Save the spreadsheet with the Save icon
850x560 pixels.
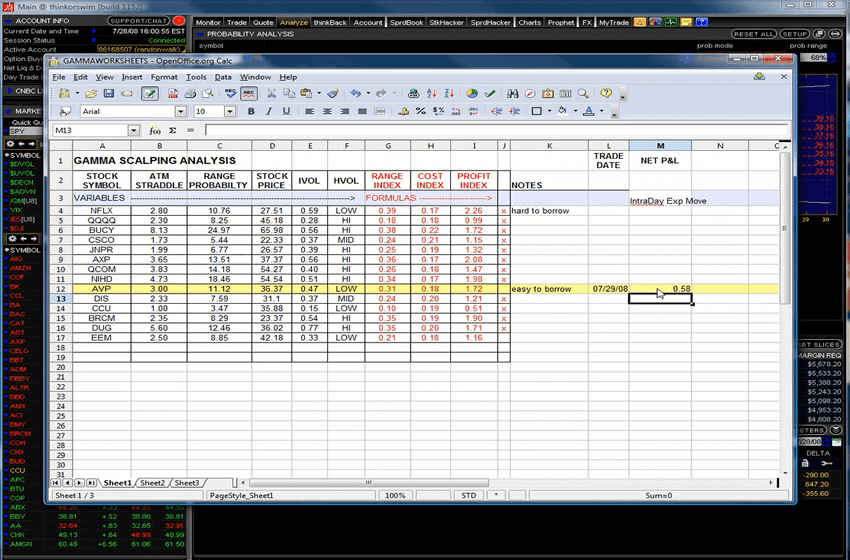tap(108, 93)
